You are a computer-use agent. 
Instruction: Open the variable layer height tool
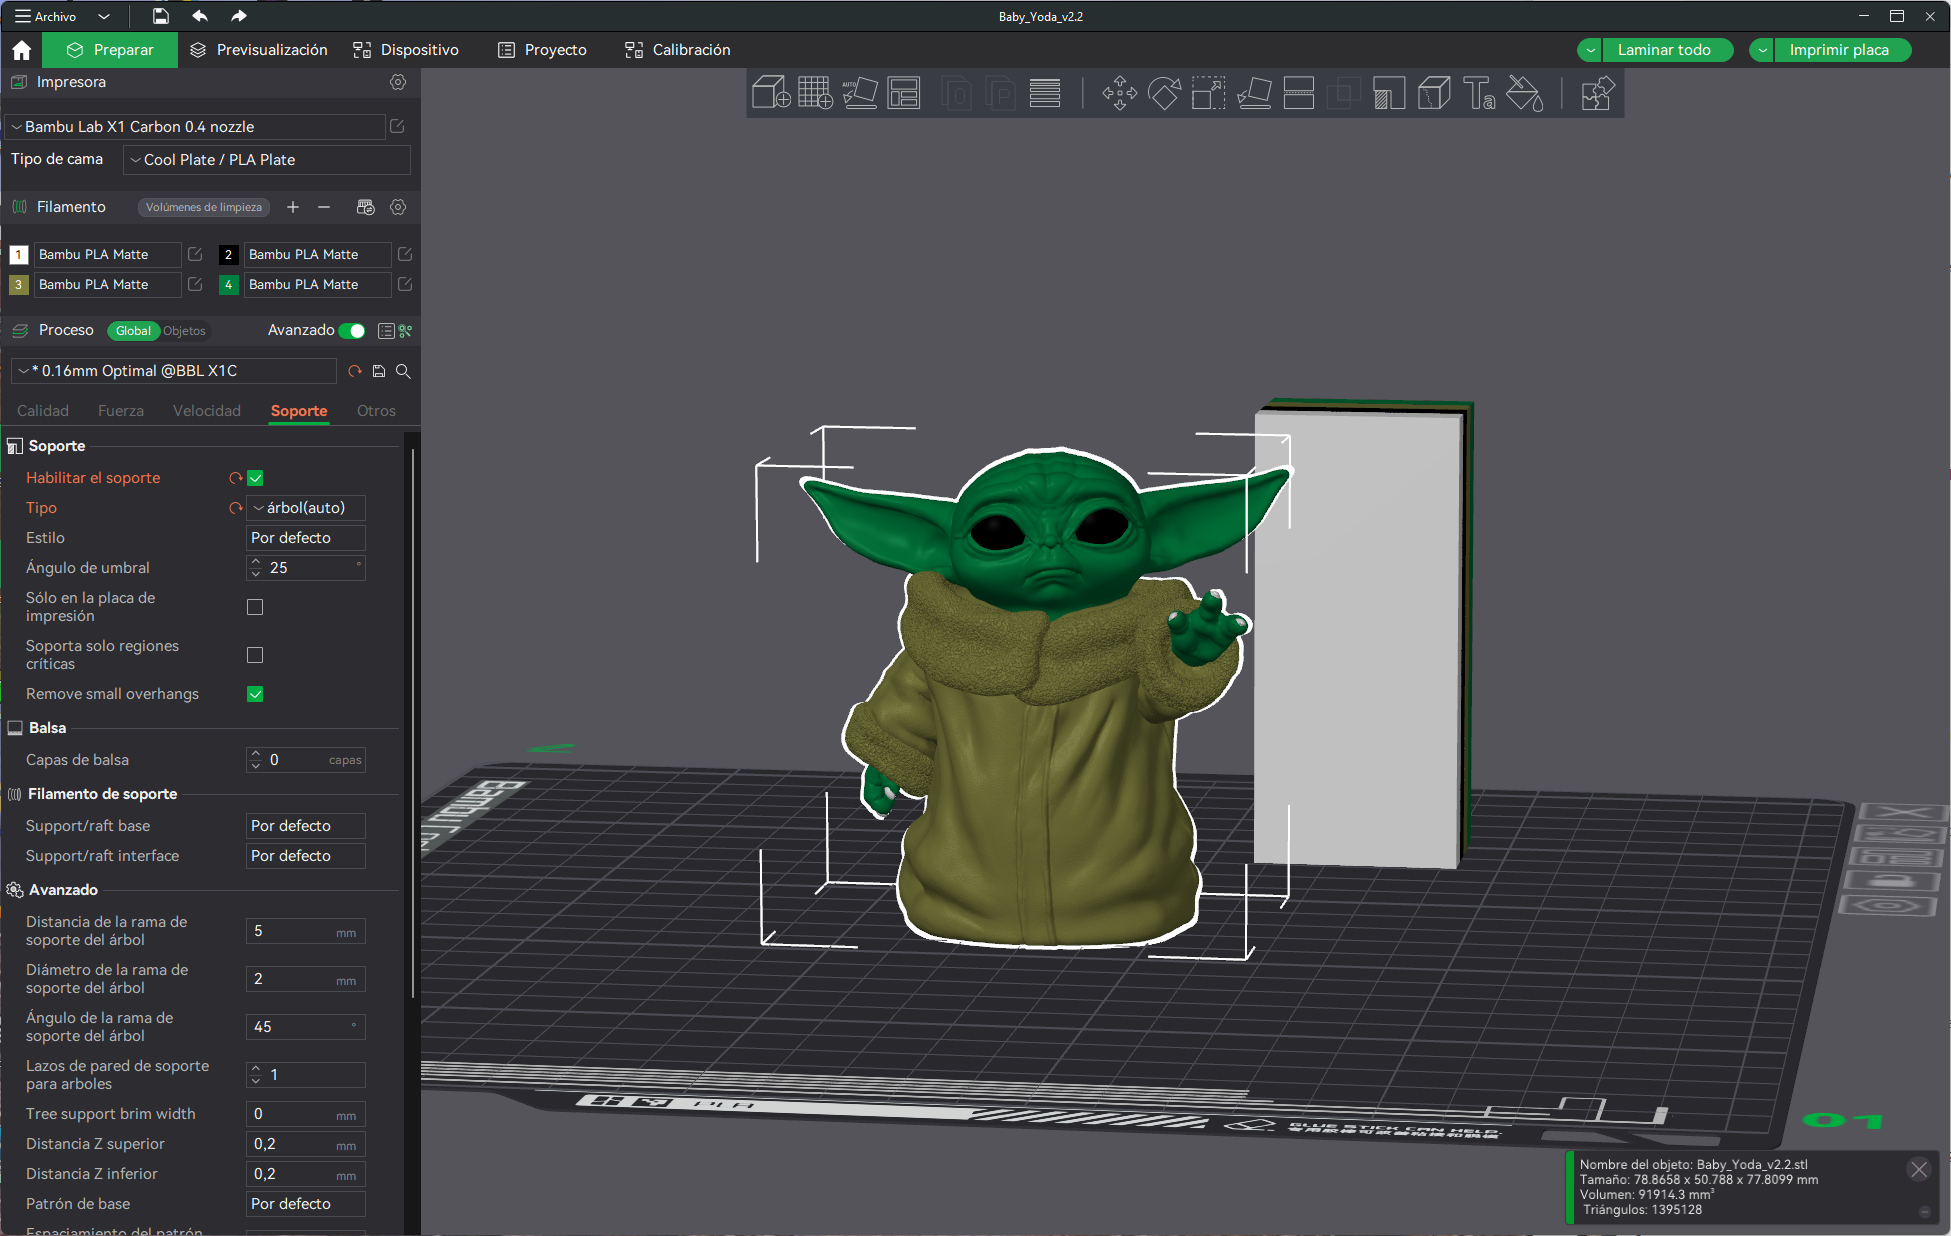[1045, 93]
